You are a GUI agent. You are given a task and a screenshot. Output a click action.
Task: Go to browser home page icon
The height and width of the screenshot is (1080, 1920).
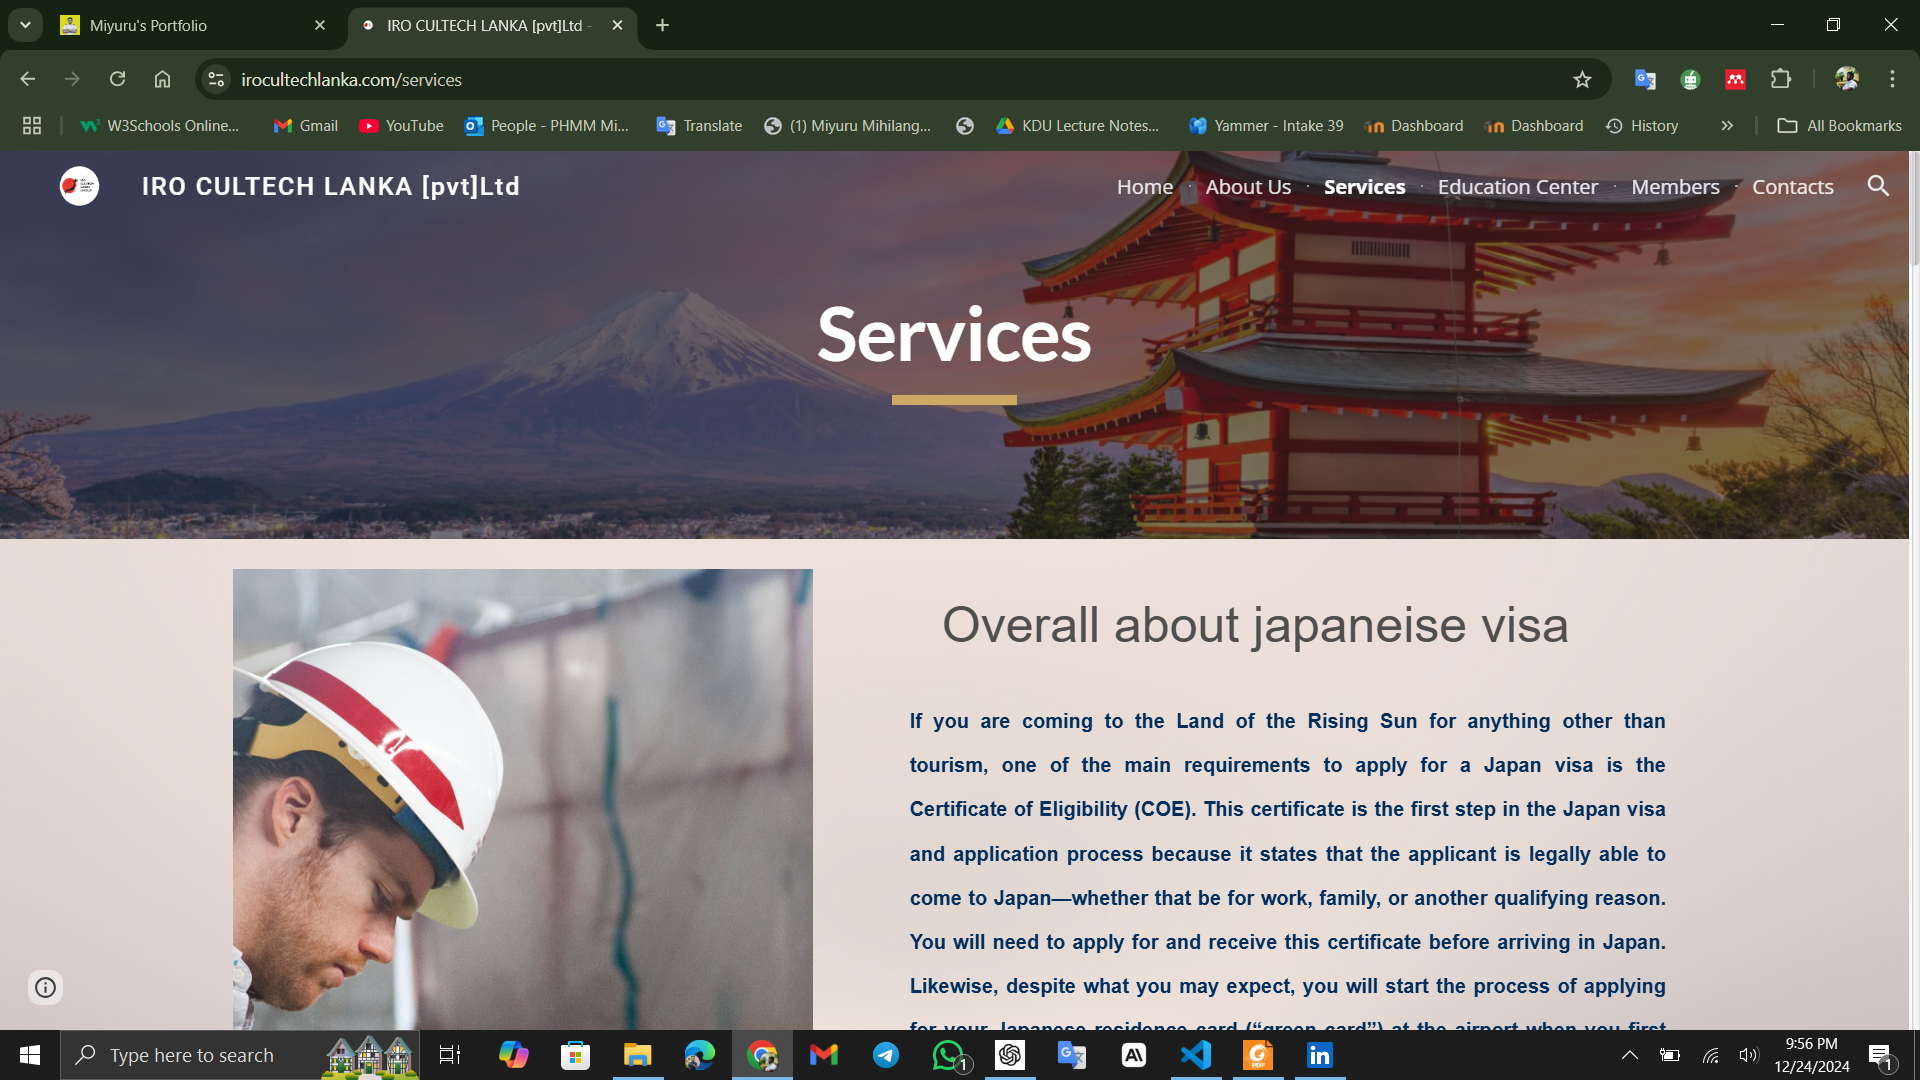point(162,79)
